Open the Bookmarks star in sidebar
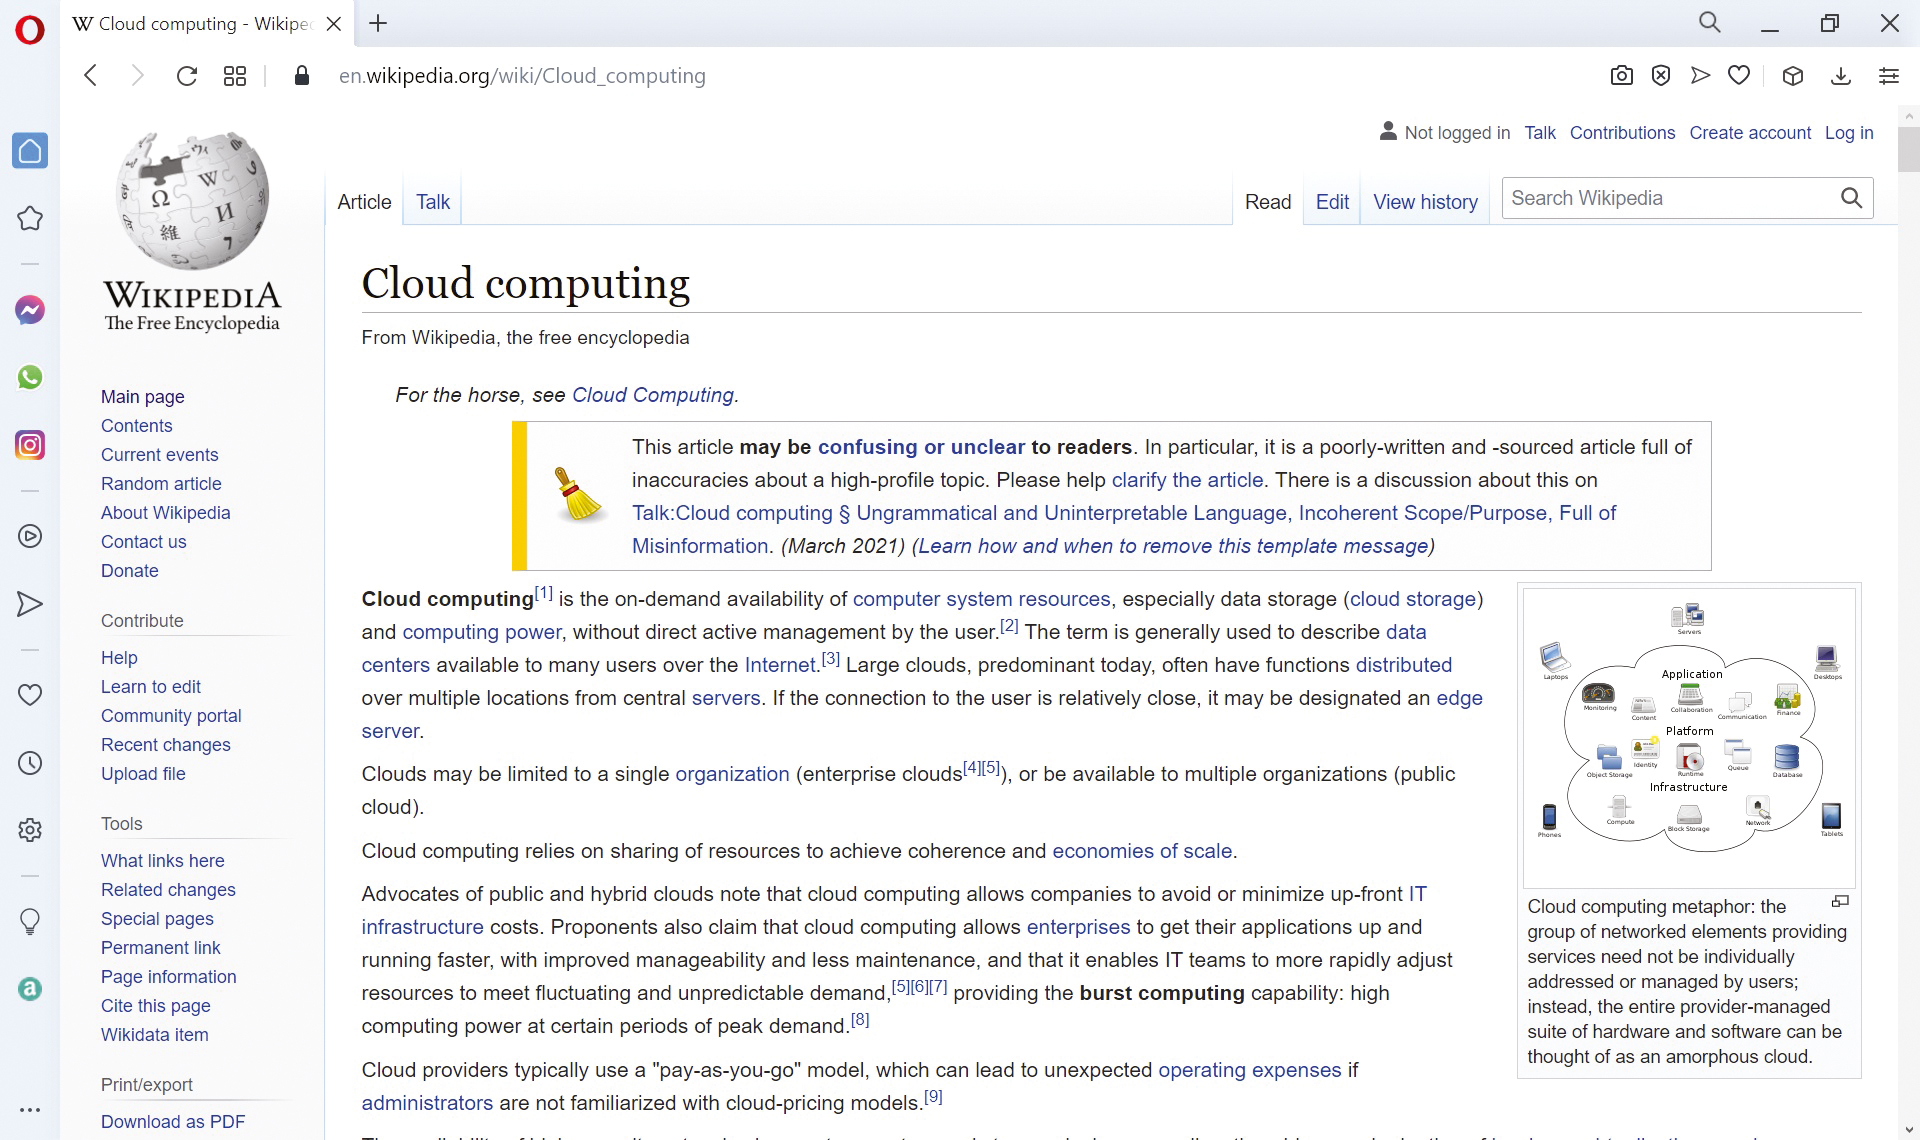This screenshot has width=1920, height=1140. pos(30,218)
